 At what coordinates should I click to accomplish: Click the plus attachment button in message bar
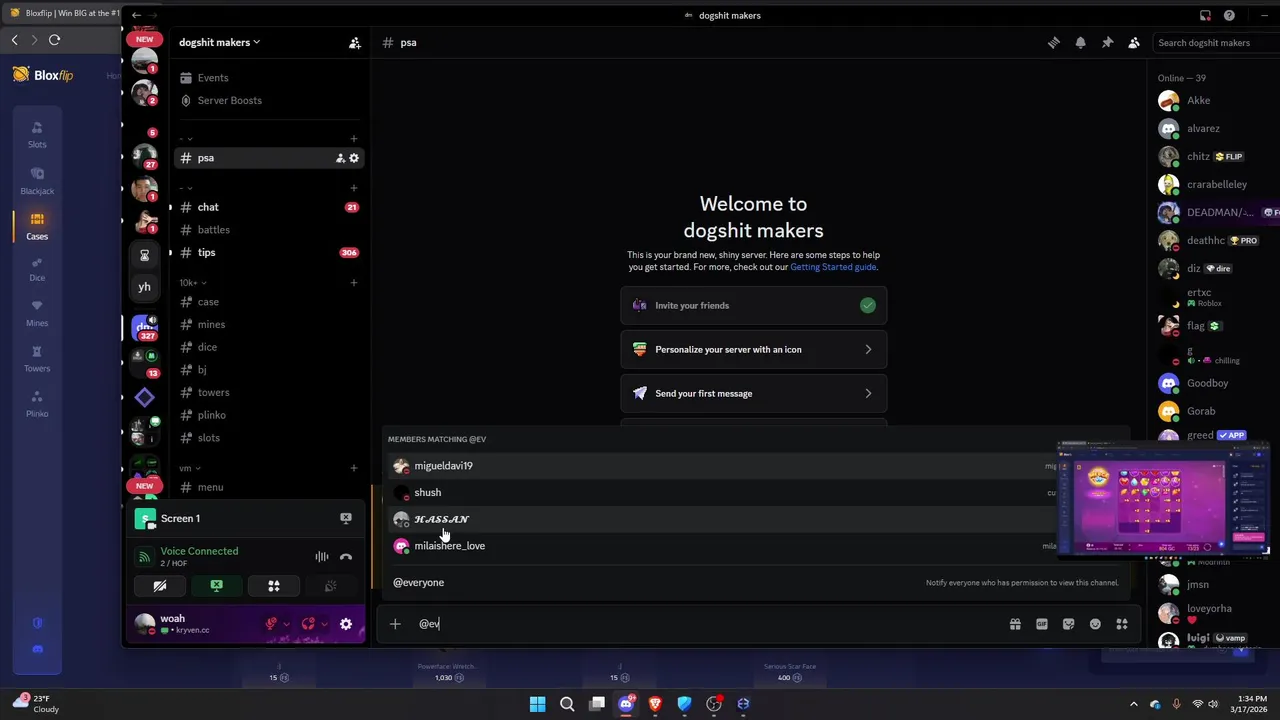coord(395,624)
